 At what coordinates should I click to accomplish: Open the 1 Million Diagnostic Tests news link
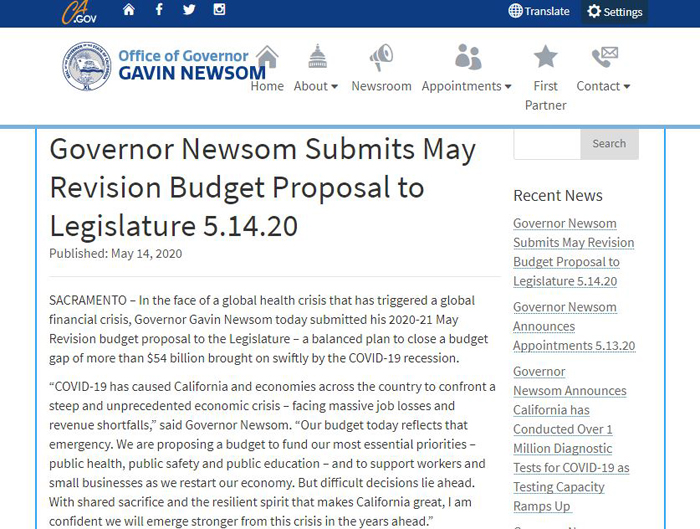tap(571, 439)
